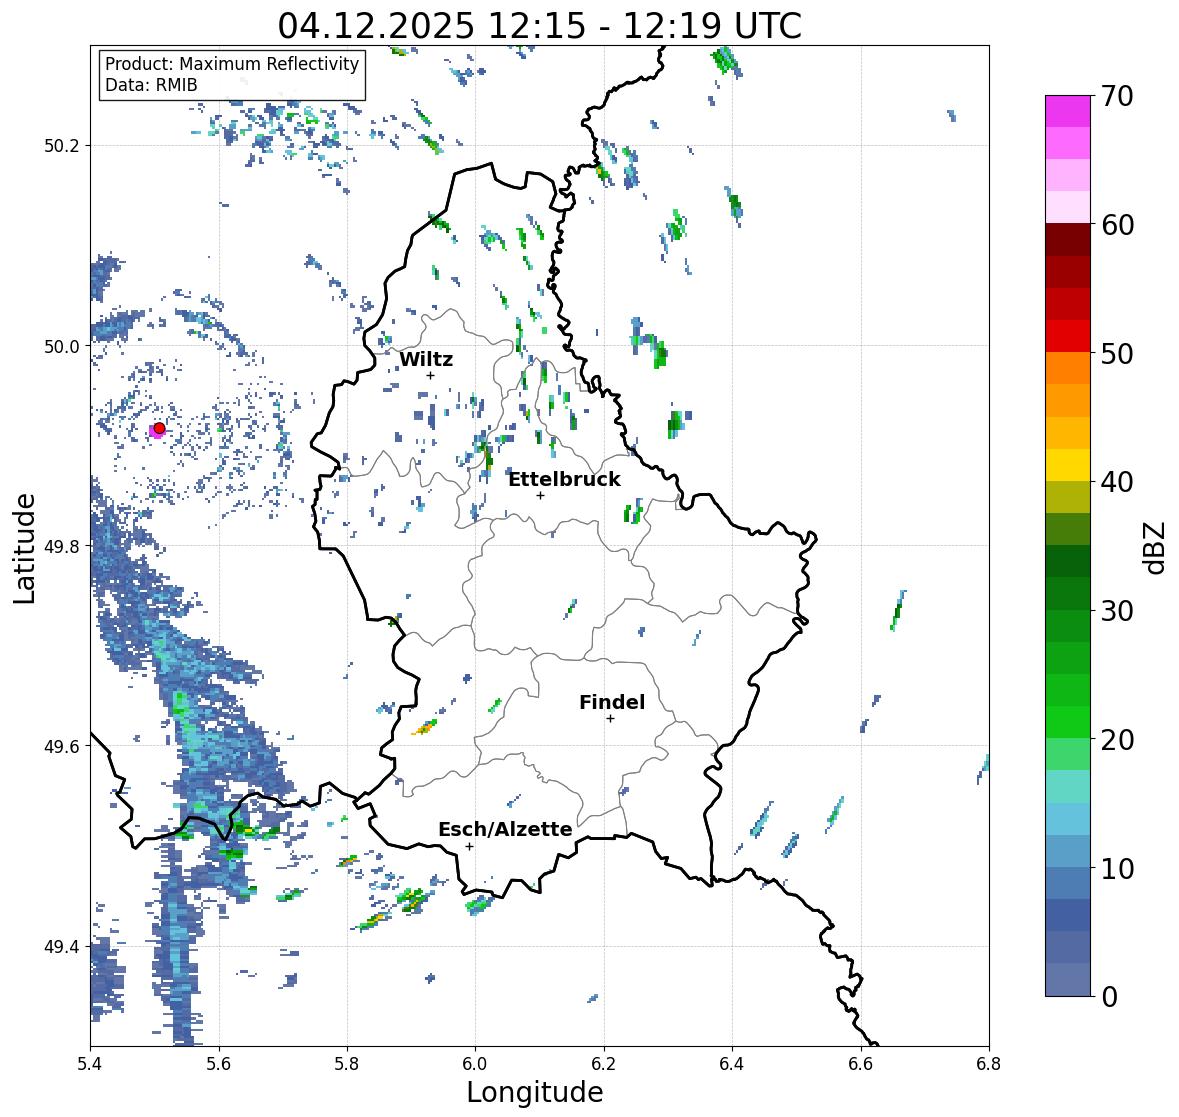Viewport: 1179px width, 1117px height.
Task: Click the 5.4 longitude tick label
Action: point(90,1063)
